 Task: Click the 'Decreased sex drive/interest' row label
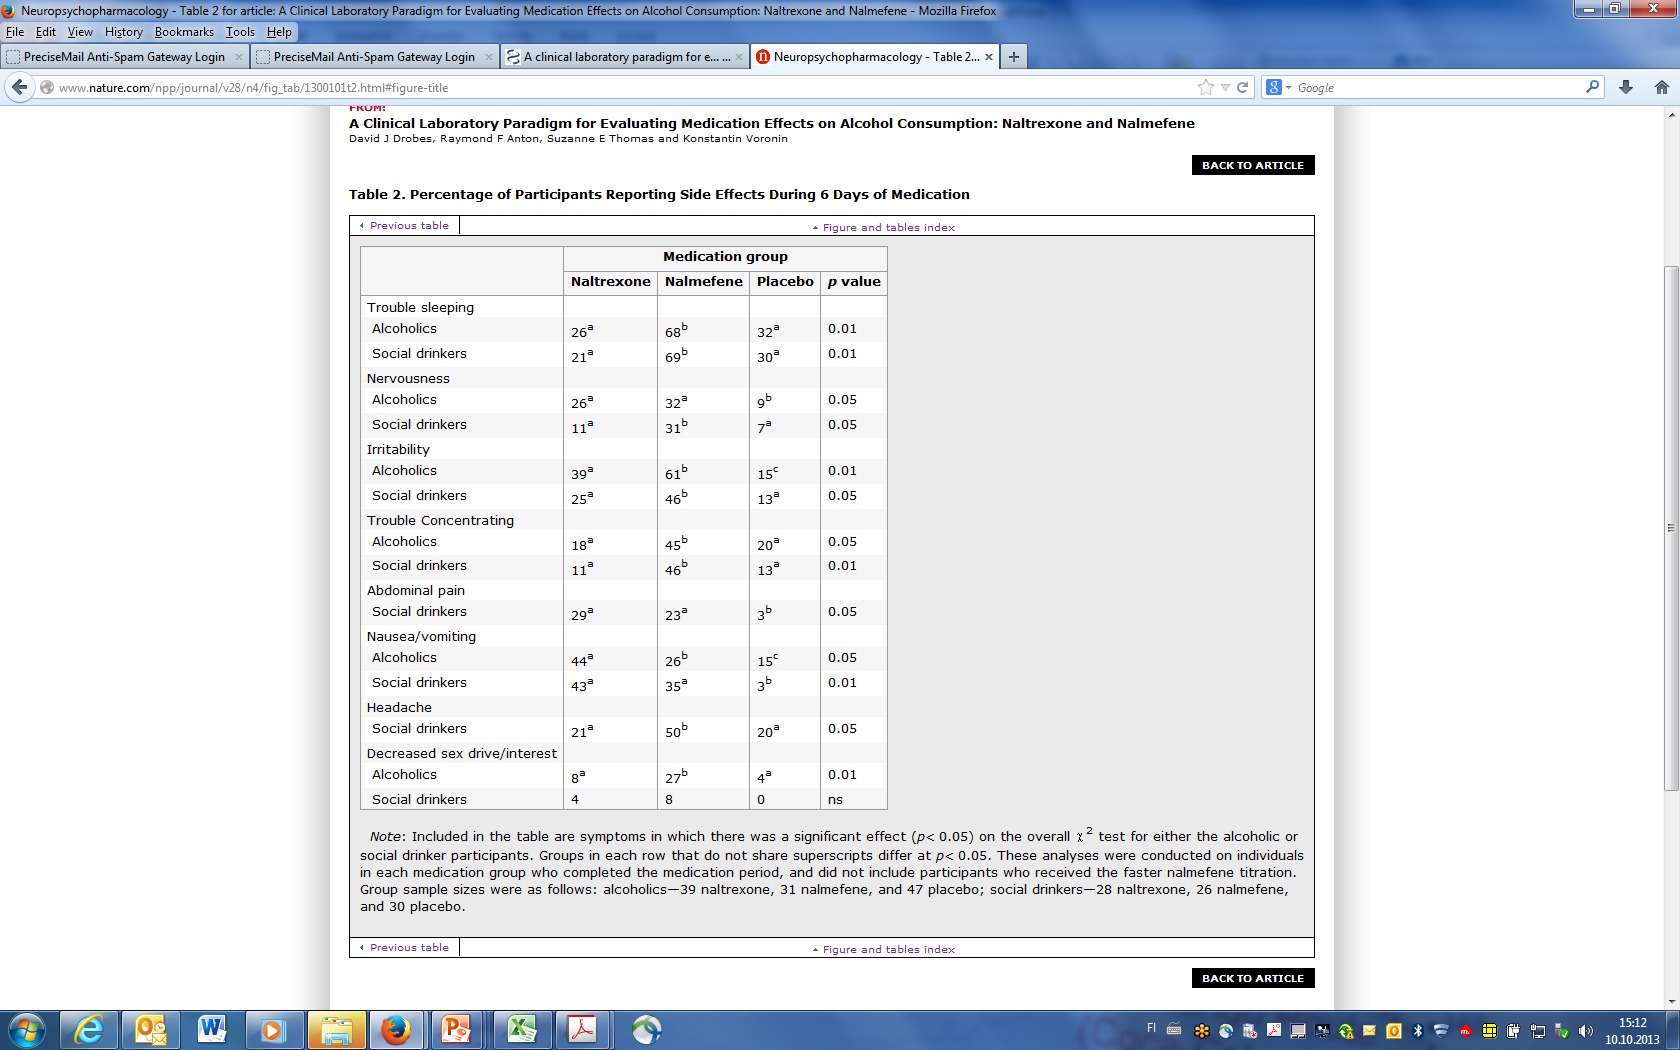point(461,753)
